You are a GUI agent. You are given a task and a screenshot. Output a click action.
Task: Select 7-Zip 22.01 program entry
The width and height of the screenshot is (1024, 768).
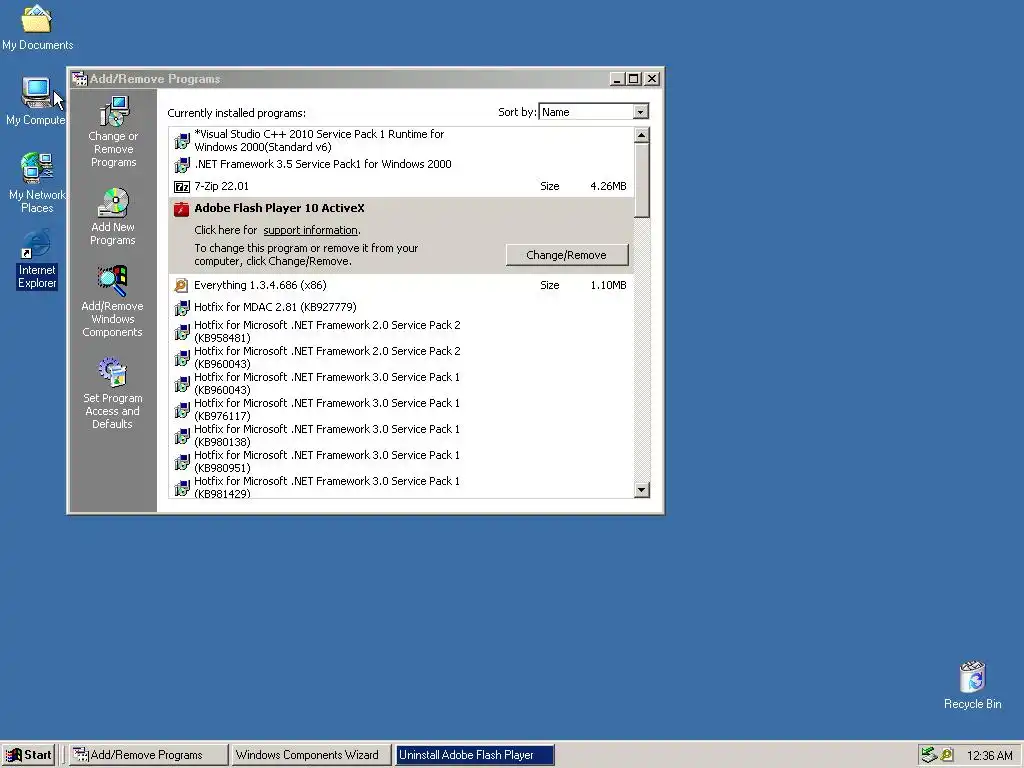pos(400,187)
